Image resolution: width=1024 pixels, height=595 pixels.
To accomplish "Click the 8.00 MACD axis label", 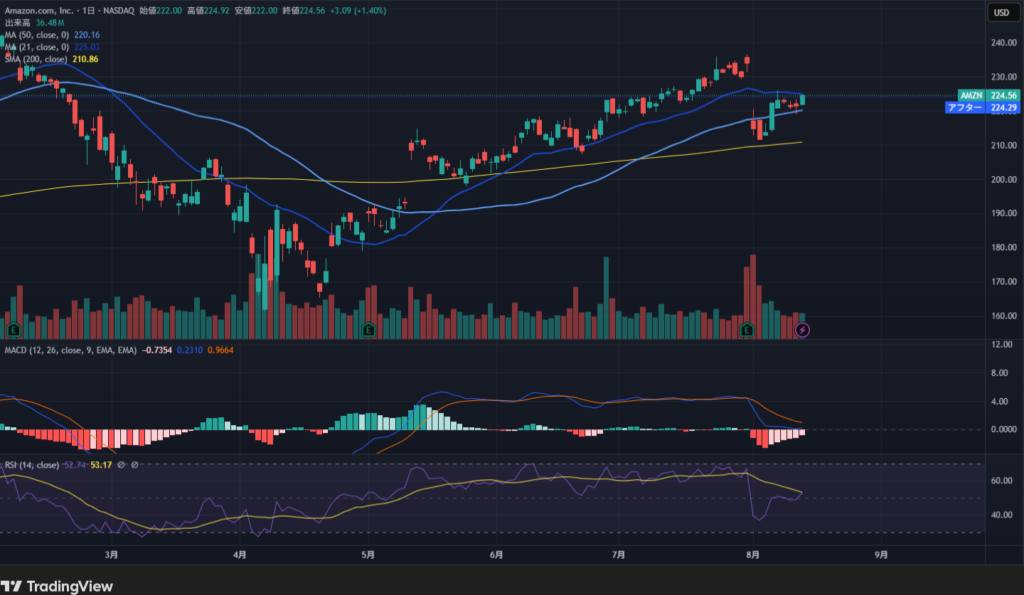I will pyautogui.click(x=1000, y=373).
